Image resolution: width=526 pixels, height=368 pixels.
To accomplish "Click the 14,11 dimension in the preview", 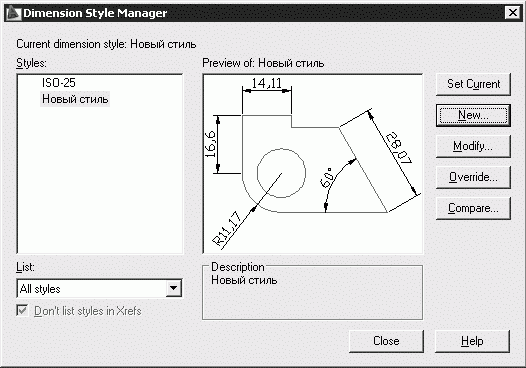I will pos(267,83).
